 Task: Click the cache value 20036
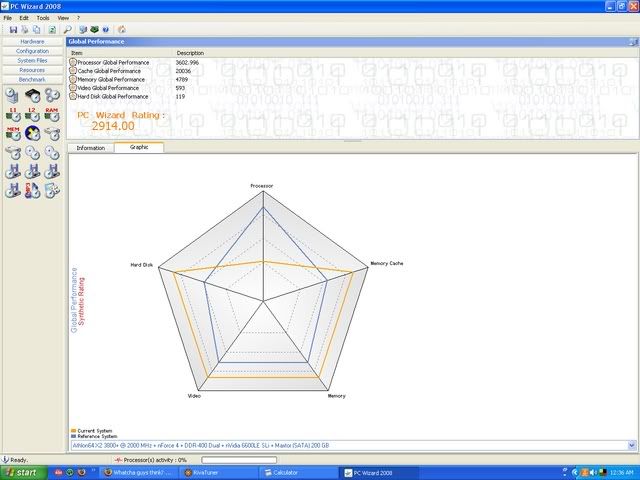(x=183, y=71)
